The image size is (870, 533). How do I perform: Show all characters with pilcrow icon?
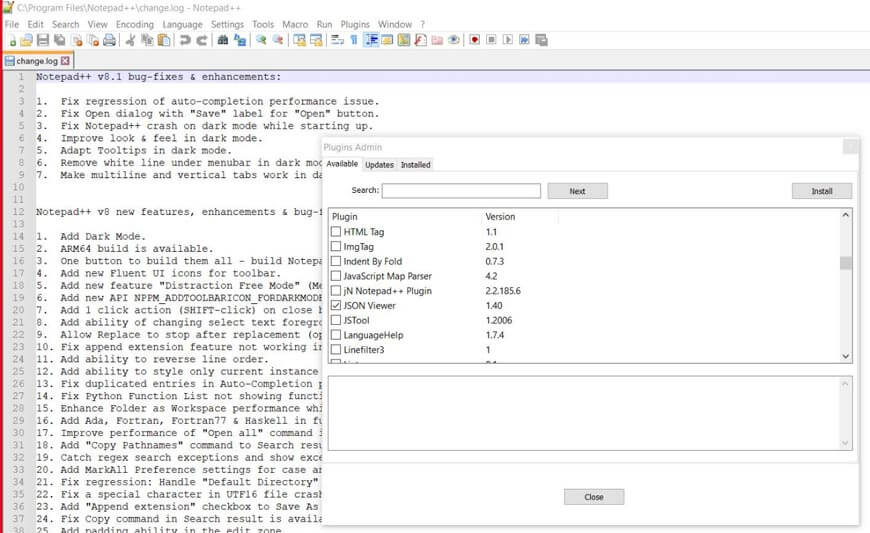(x=353, y=40)
